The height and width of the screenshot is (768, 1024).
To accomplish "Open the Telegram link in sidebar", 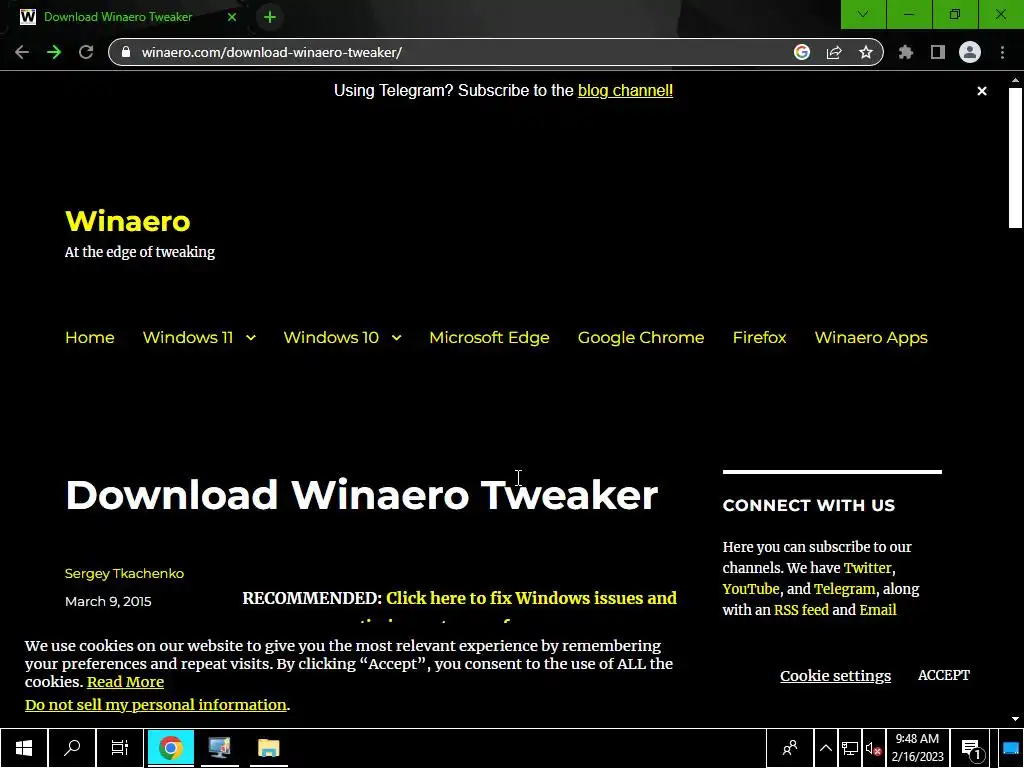I will pos(844,589).
